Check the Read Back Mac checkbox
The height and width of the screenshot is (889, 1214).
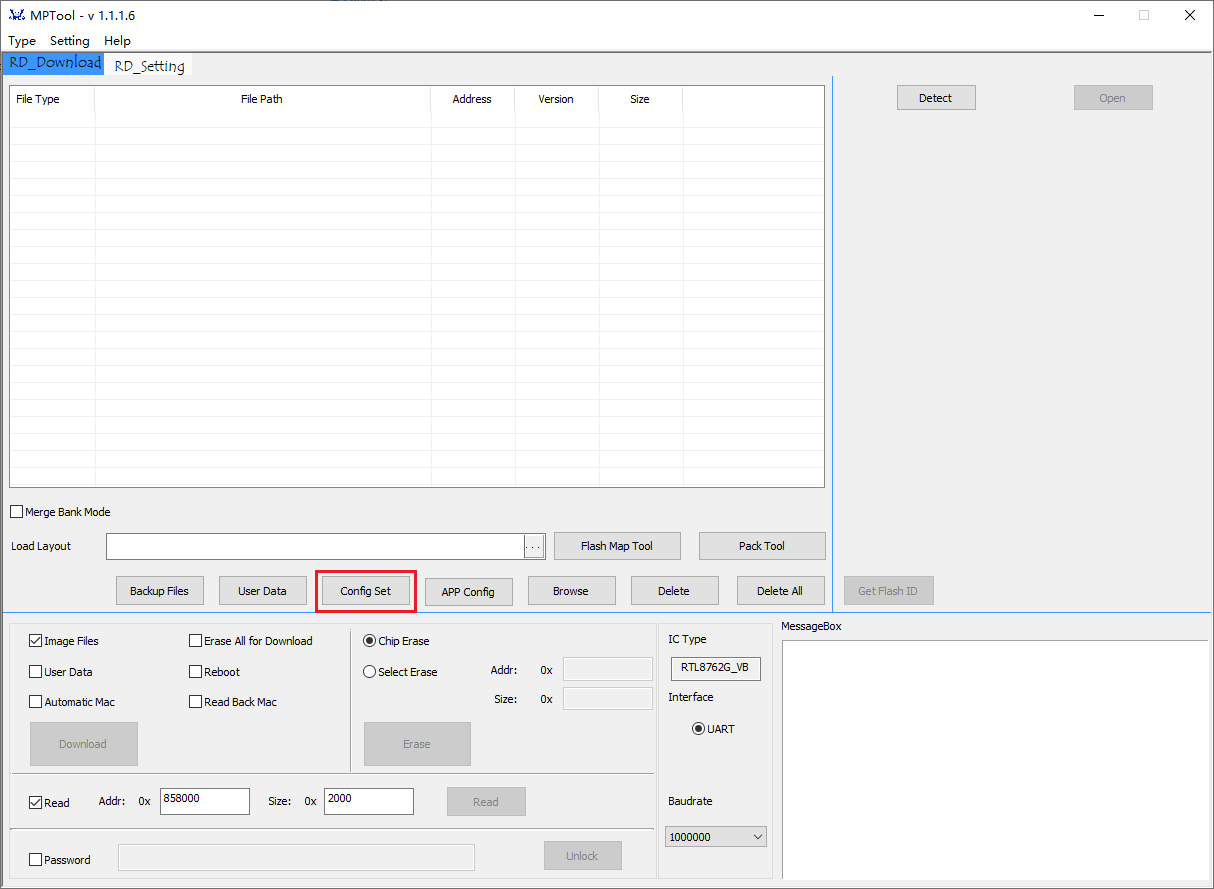tap(196, 702)
